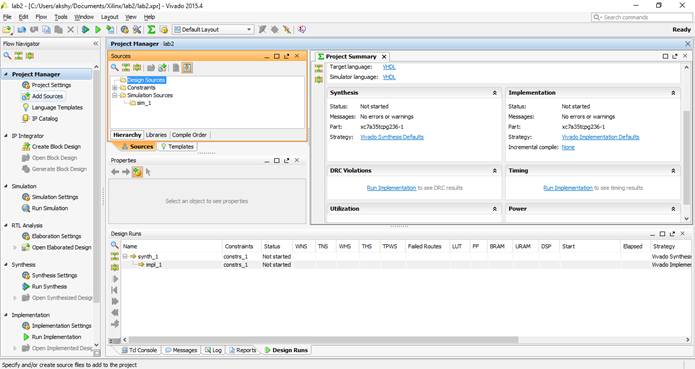Collapse the DRC Violations section
The image size is (695, 369).
point(495,171)
